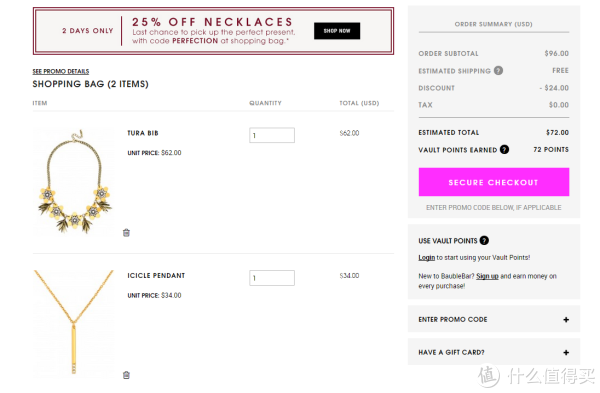Expand Enter Promo Code with the plus icon
Image resolution: width=600 pixels, height=393 pixels.
click(566, 320)
